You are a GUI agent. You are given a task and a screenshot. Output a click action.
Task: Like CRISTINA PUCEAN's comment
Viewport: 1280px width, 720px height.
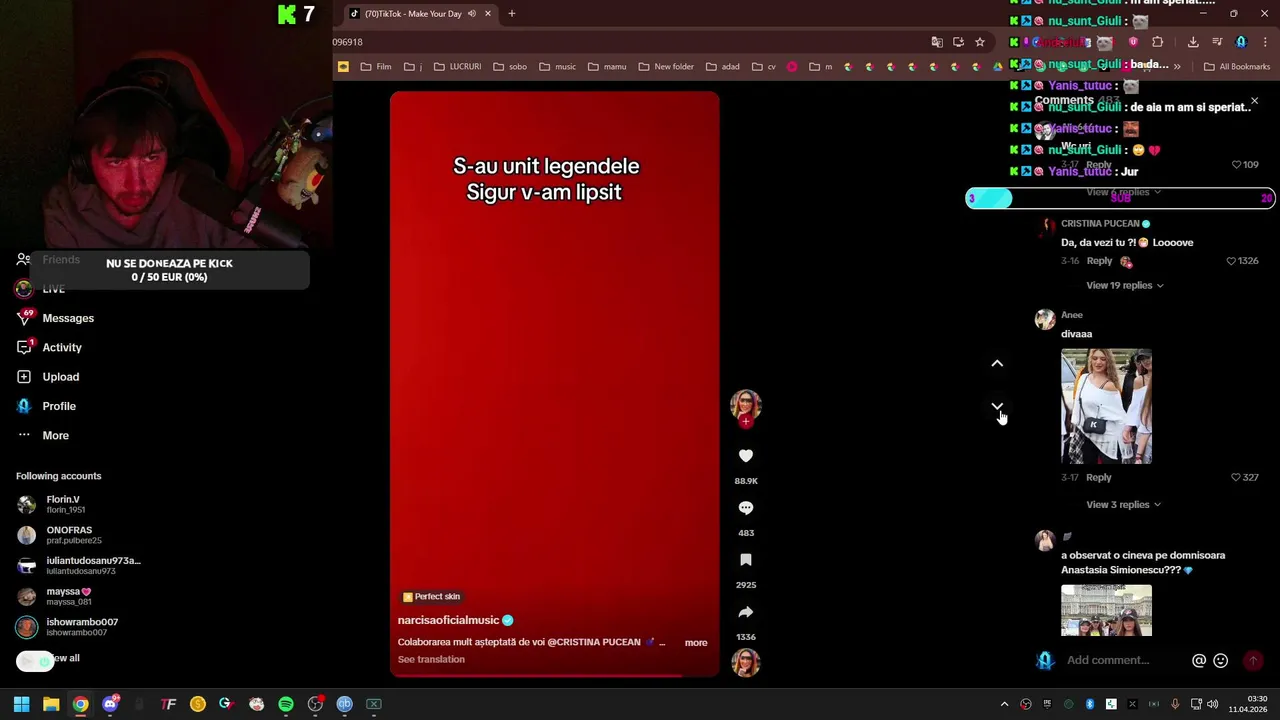tap(1232, 261)
